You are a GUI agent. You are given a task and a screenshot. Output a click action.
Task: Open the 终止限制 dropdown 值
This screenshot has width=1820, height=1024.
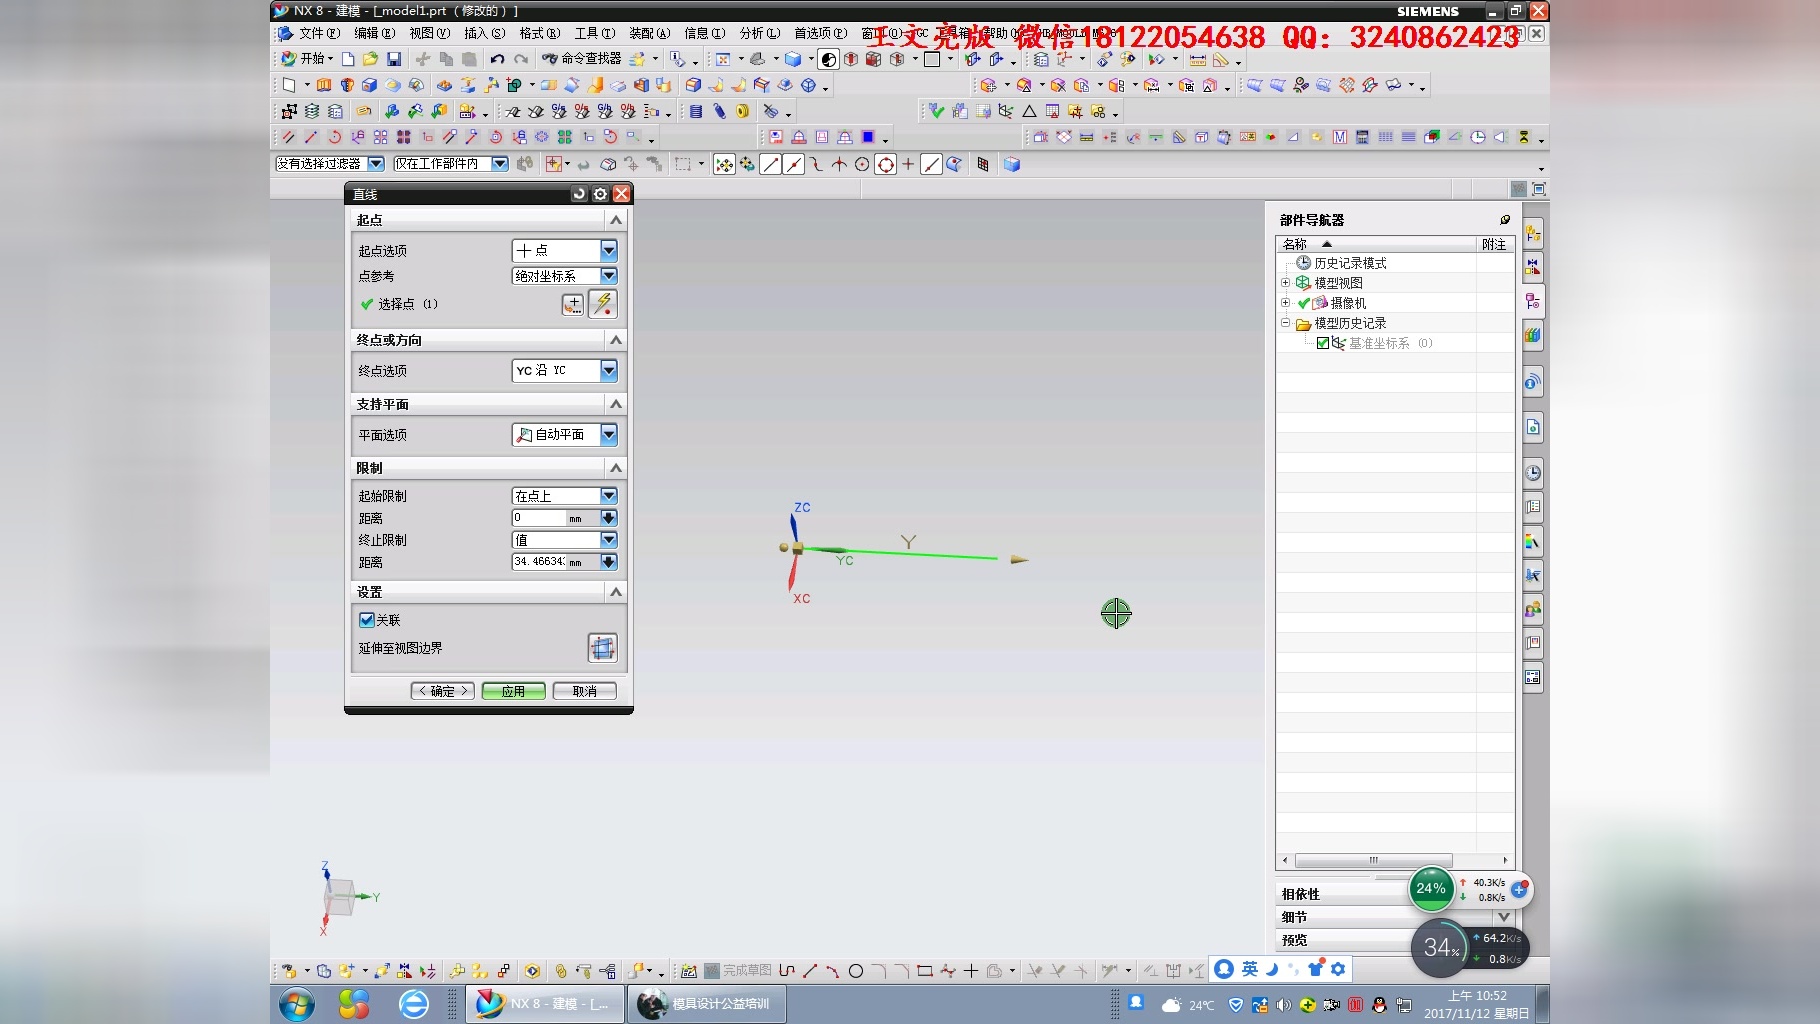coord(564,540)
